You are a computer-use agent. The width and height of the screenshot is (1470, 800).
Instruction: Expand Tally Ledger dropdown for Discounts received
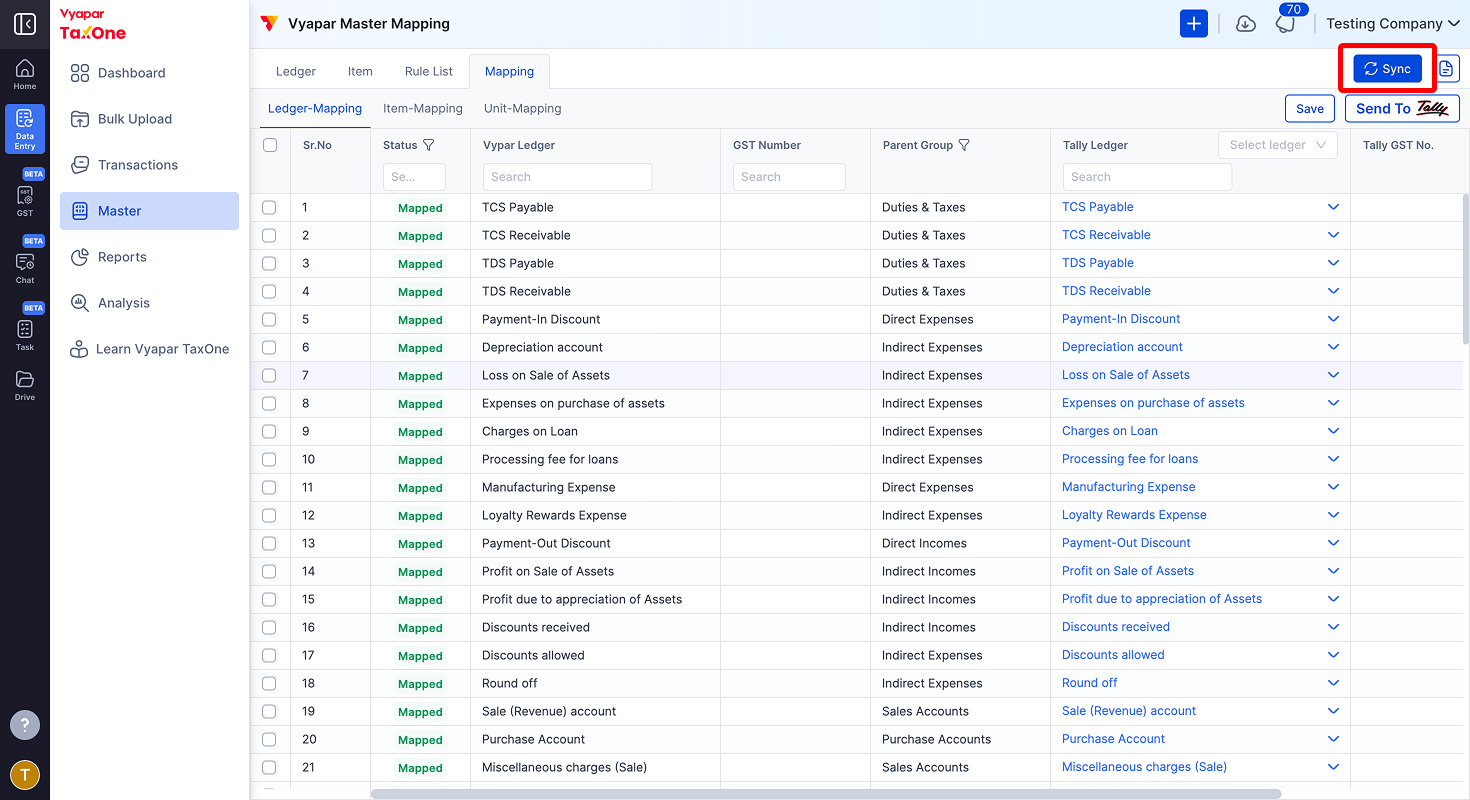pyautogui.click(x=1333, y=627)
